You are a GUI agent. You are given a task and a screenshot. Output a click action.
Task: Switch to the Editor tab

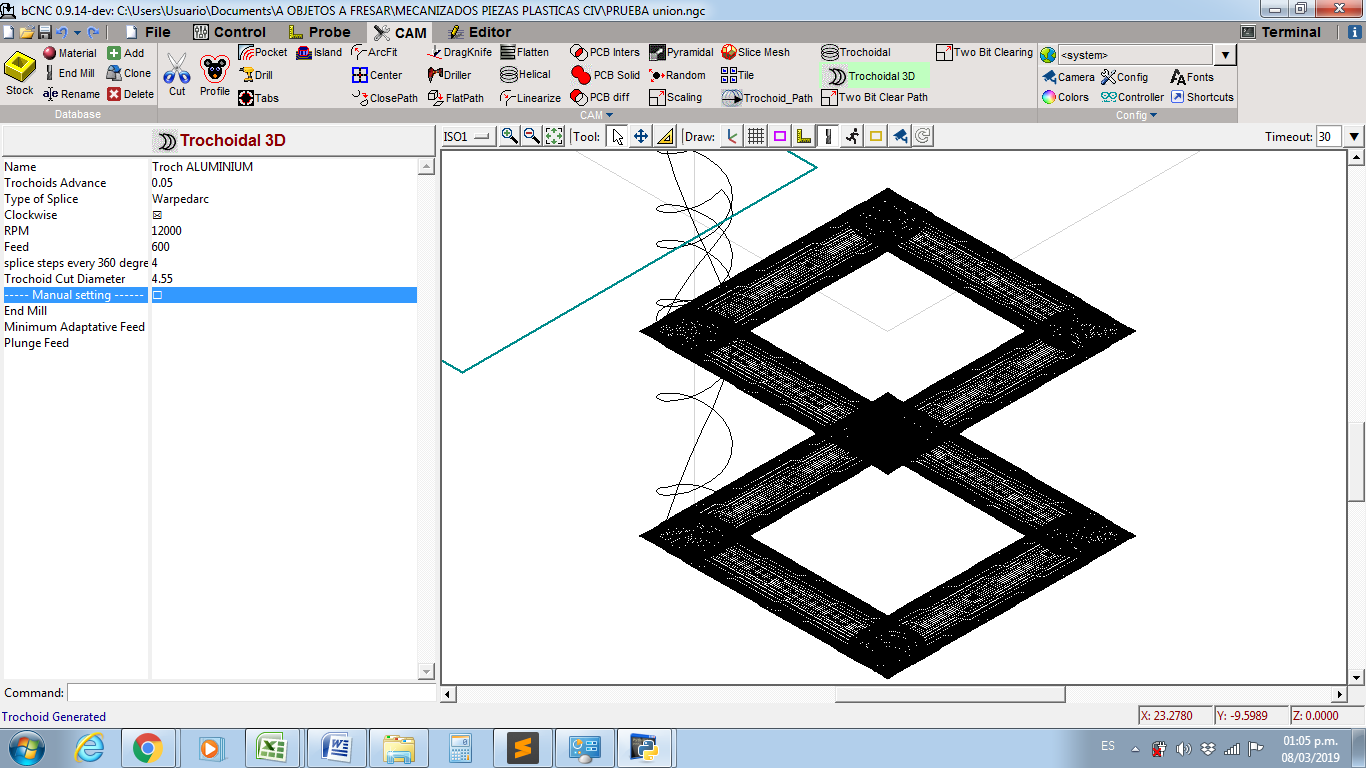(x=479, y=32)
